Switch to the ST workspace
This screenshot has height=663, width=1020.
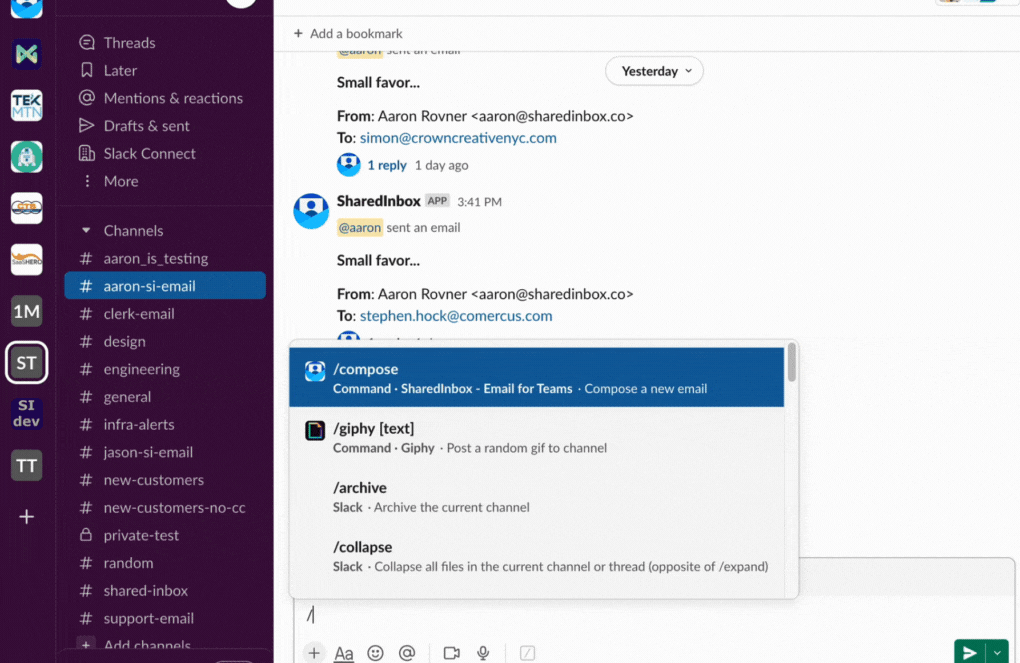(27, 362)
